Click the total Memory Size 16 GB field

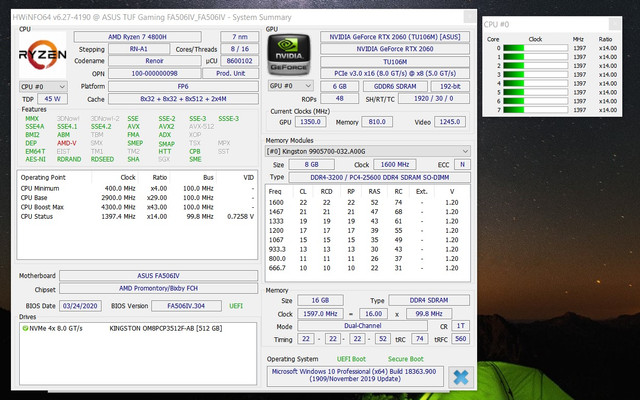pyautogui.click(x=320, y=300)
